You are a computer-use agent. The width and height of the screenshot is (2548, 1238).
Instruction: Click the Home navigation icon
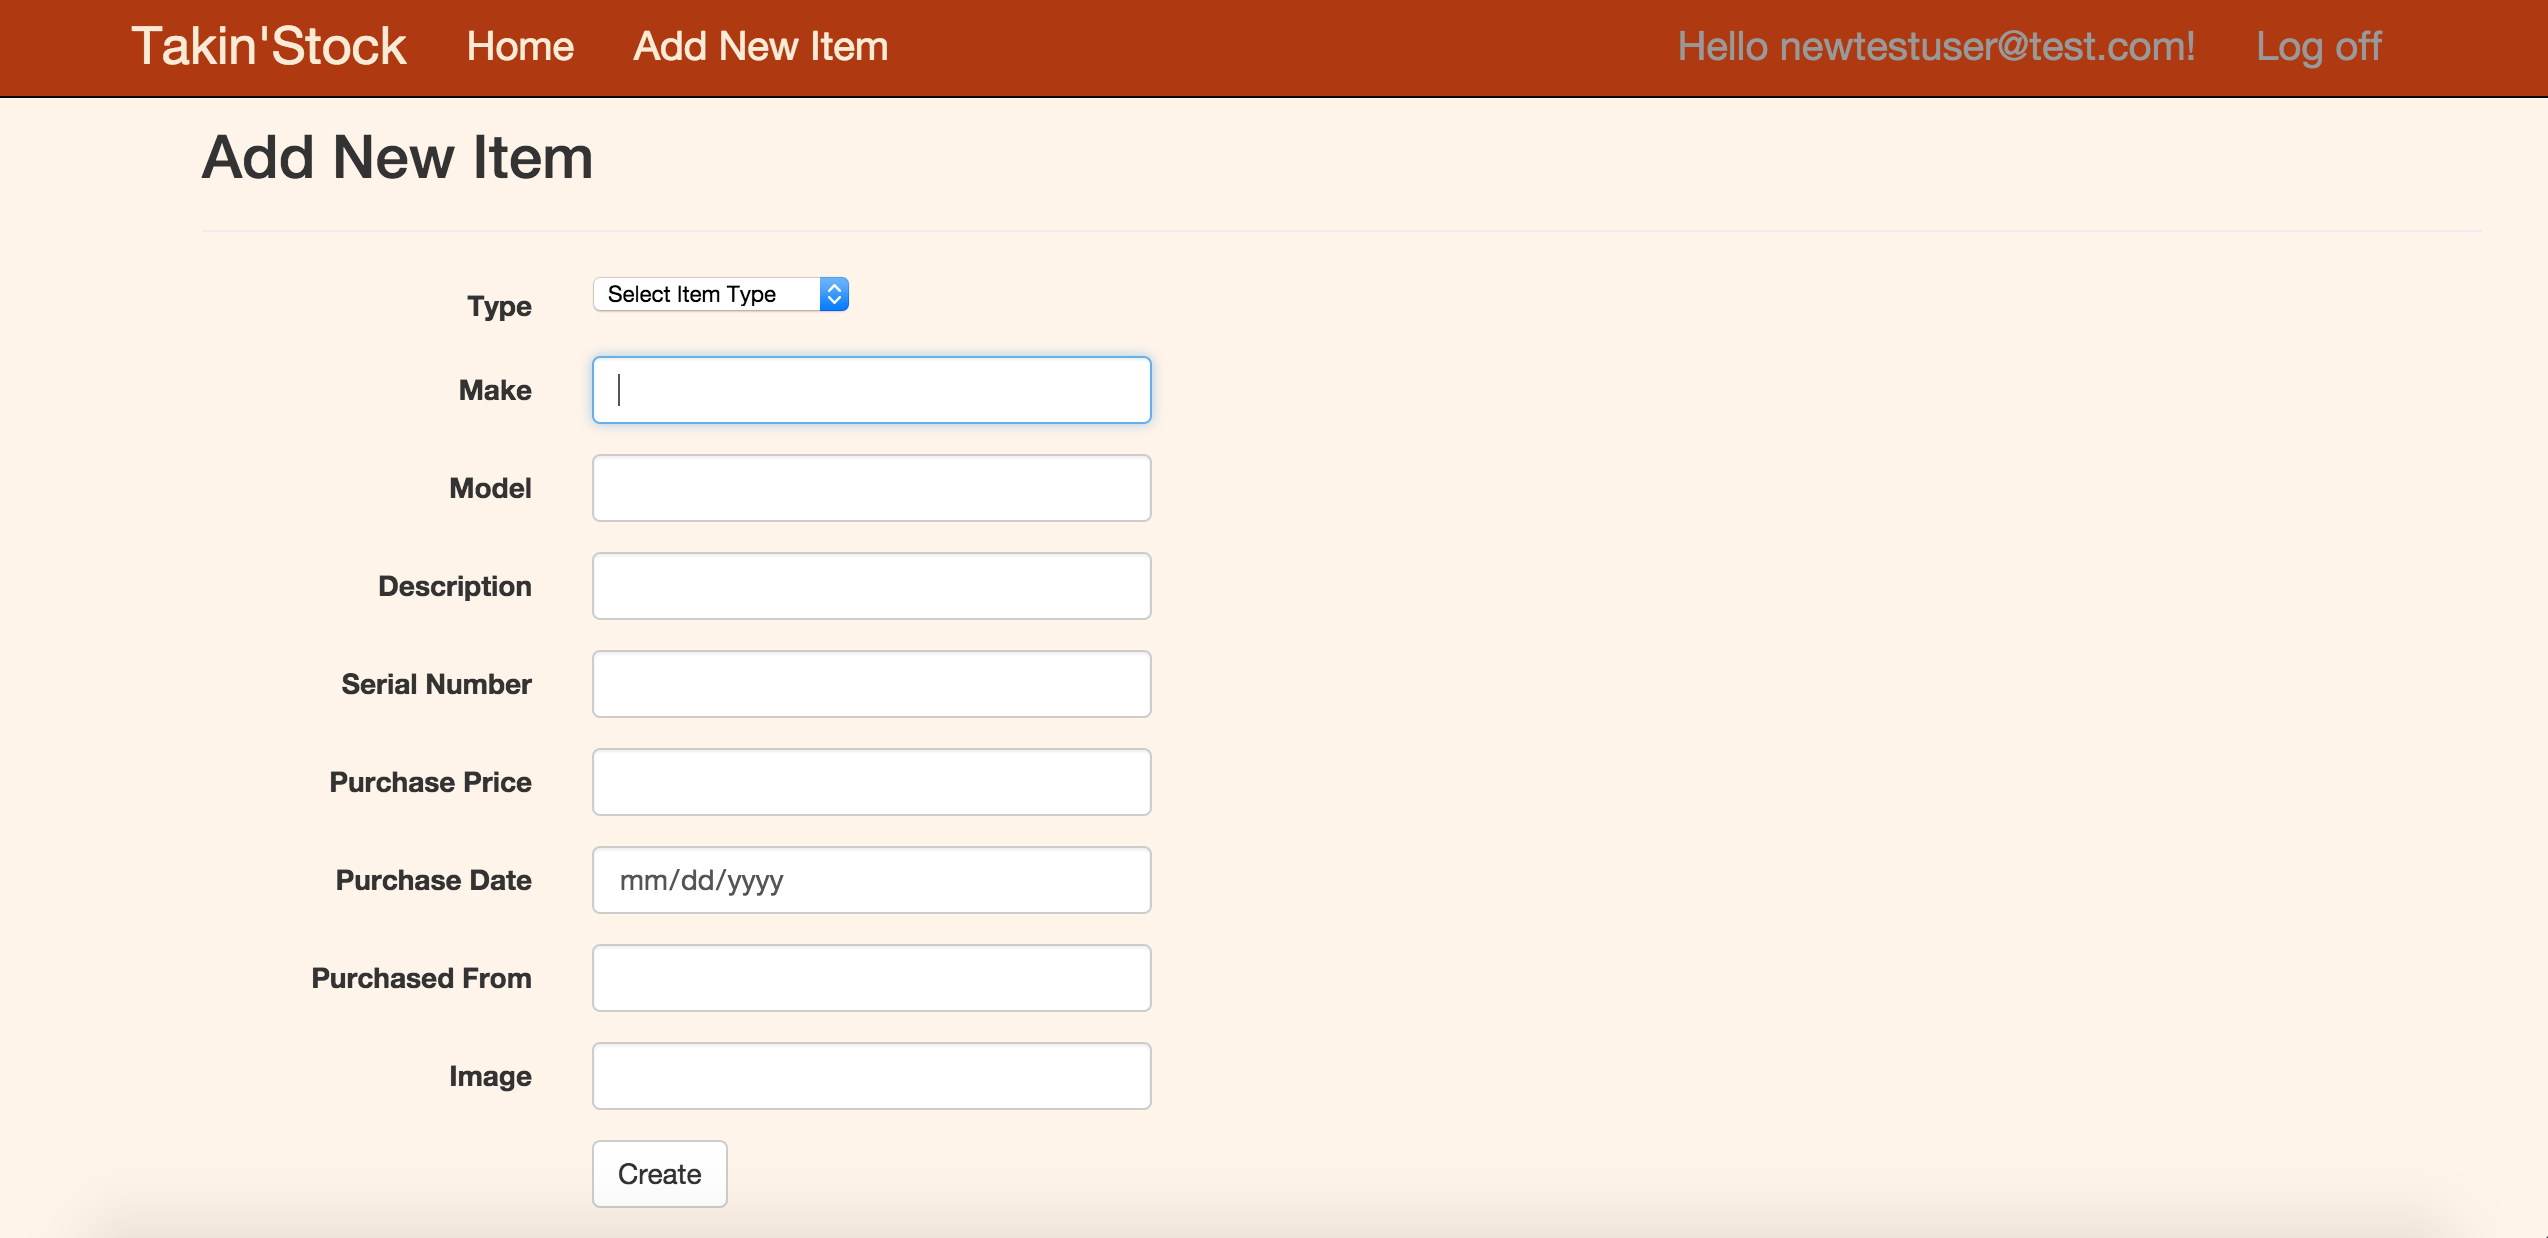pyautogui.click(x=520, y=45)
